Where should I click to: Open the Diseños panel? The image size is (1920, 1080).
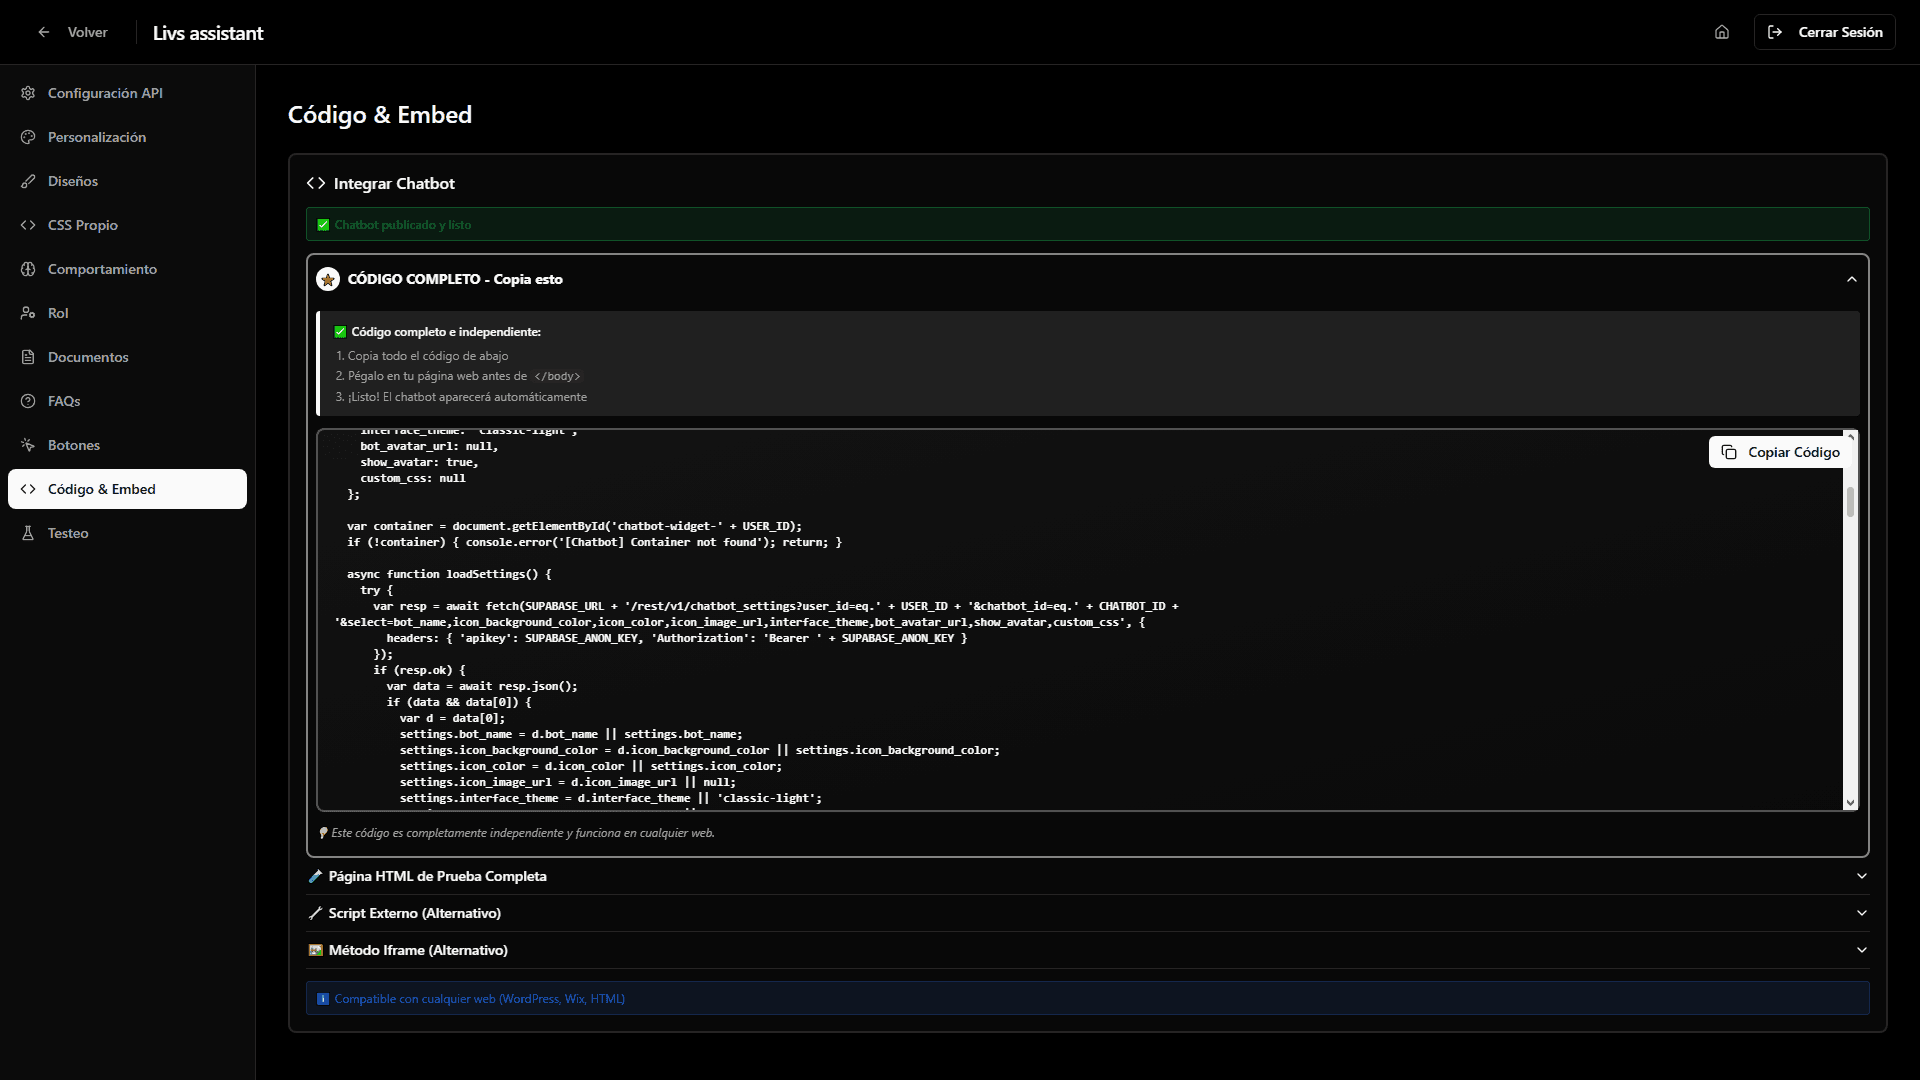(x=73, y=181)
